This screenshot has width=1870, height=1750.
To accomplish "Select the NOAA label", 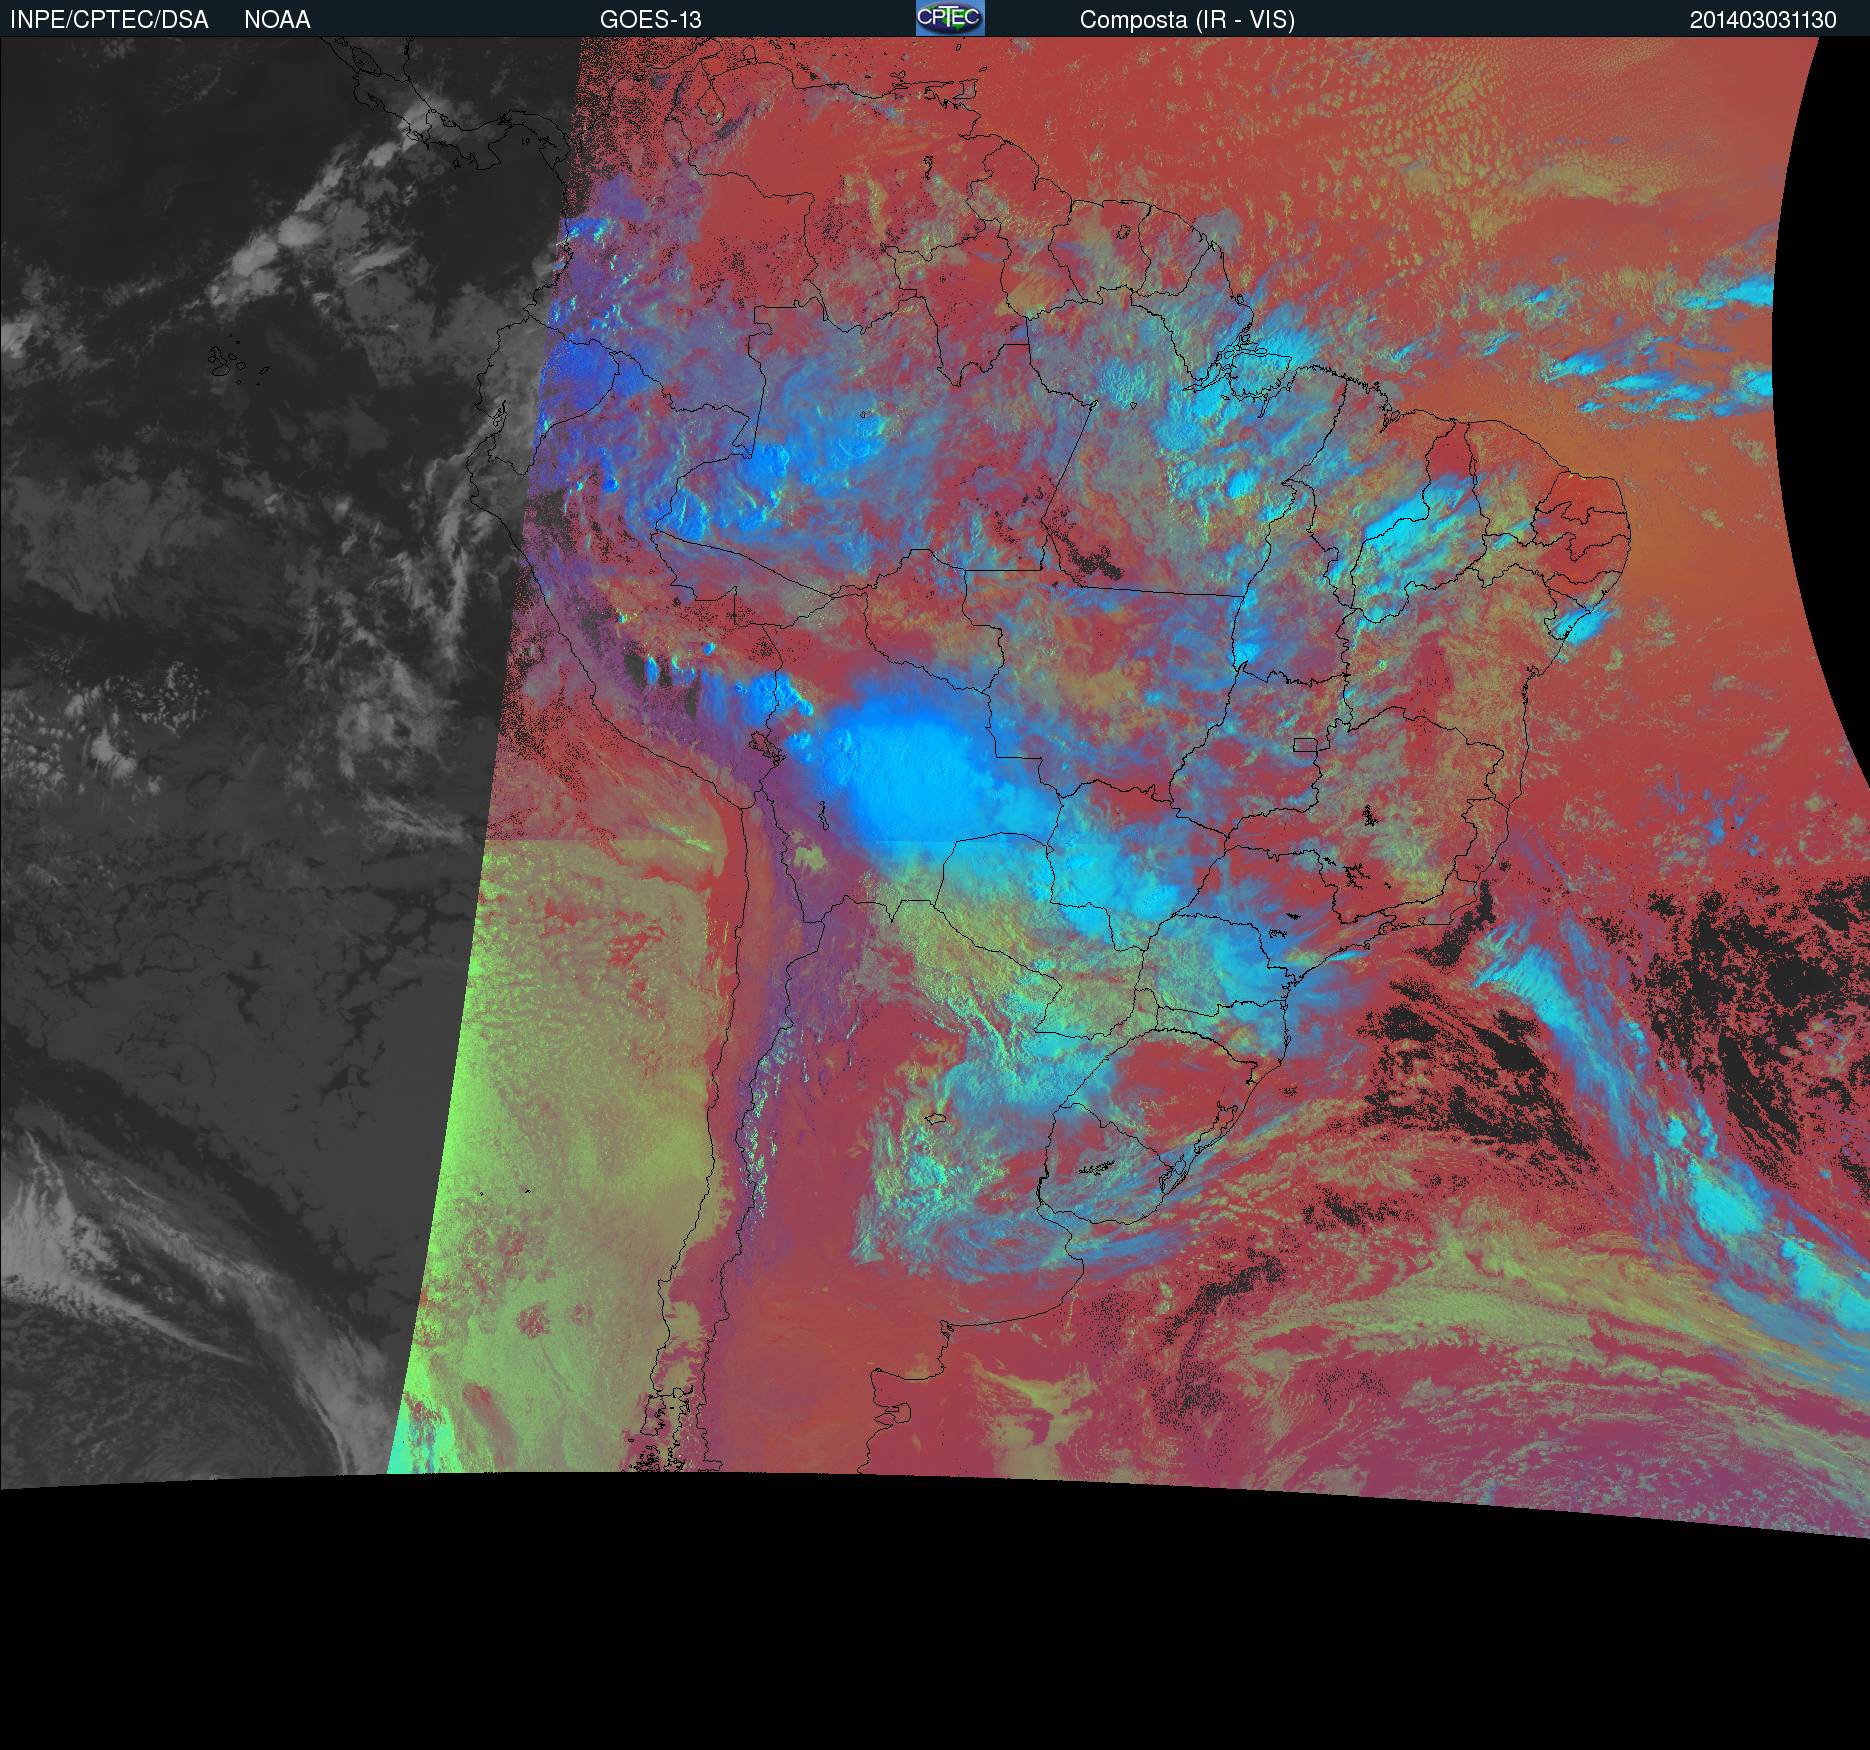I will (x=277, y=20).
